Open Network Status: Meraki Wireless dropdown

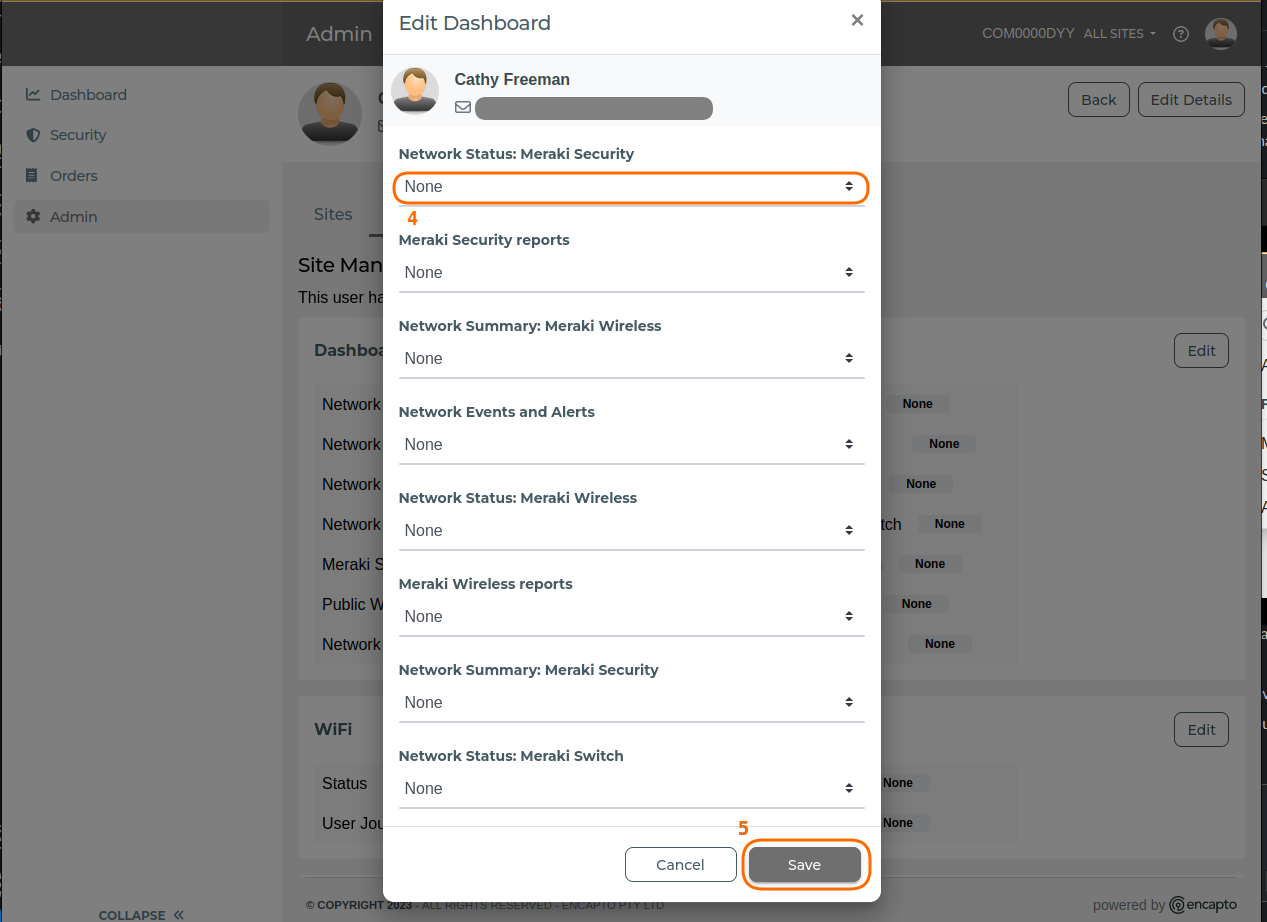(x=631, y=531)
